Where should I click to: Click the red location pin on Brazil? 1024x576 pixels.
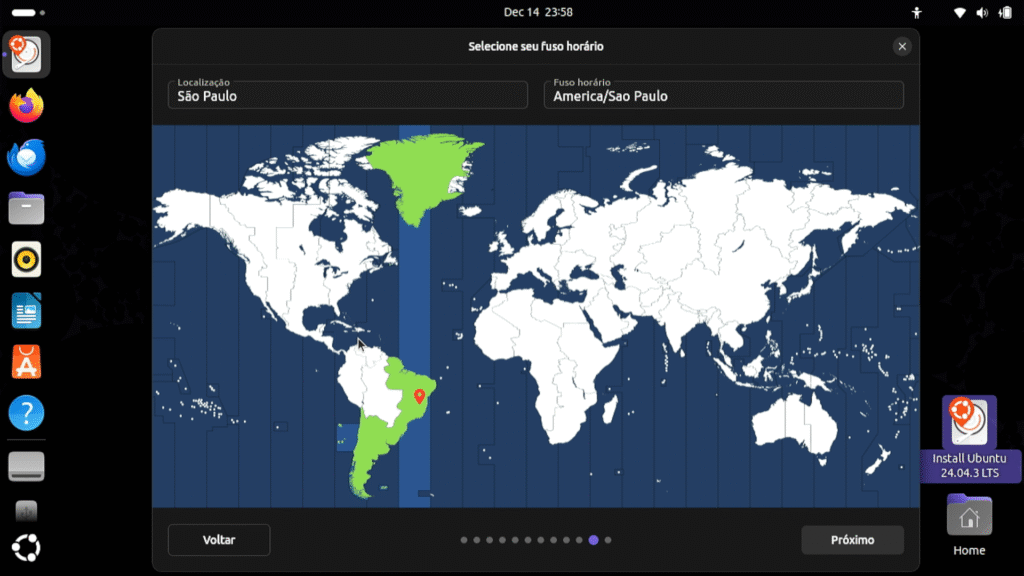pos(419,397)
